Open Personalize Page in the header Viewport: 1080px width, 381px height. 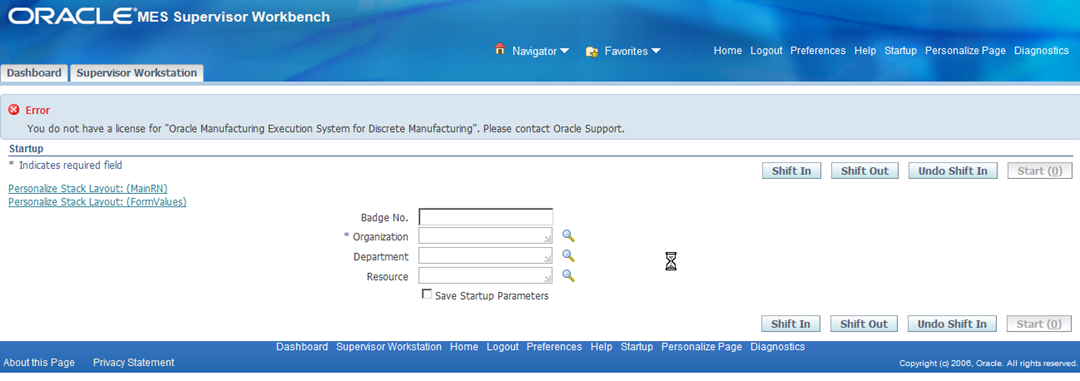(965, 51)
